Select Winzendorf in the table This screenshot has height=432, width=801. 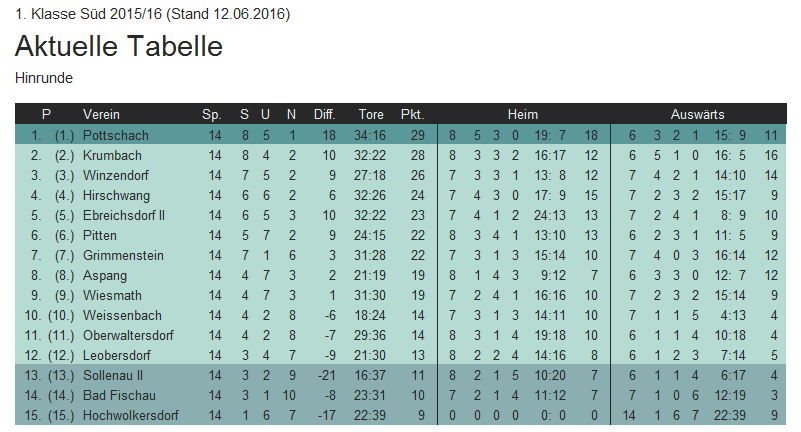[116, 175]
